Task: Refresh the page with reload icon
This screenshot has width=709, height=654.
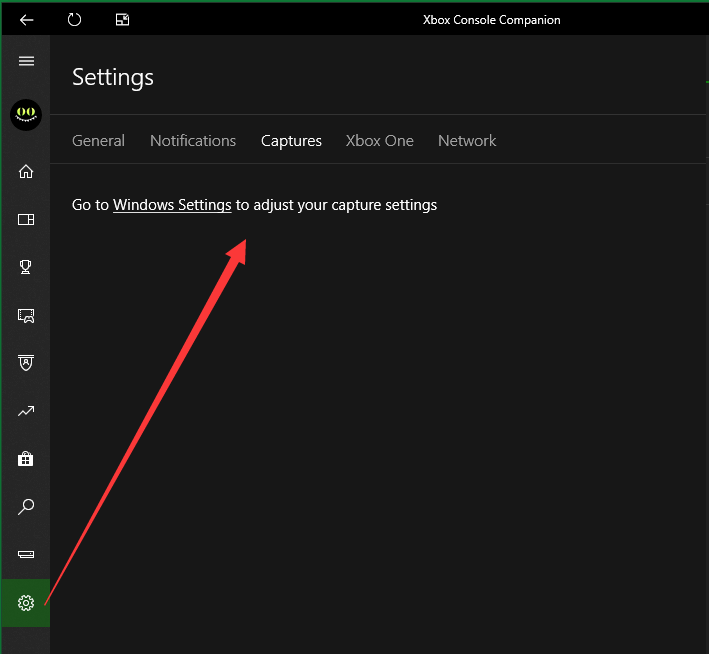Action: pos(74,20)
